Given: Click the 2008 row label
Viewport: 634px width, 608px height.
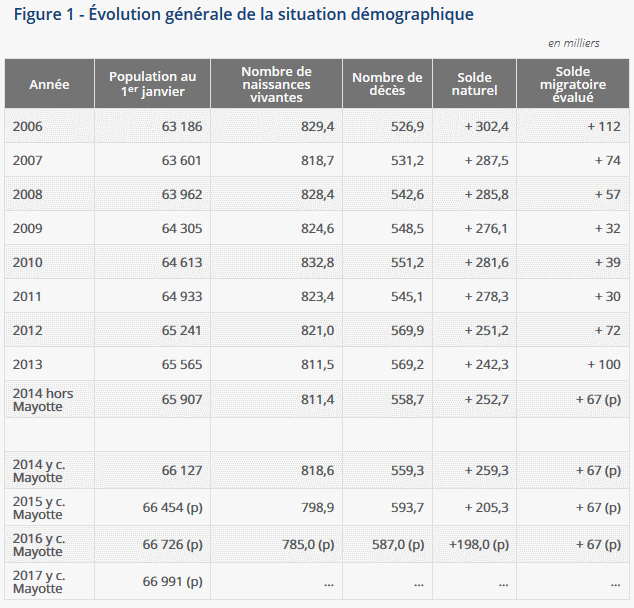Looking at the screenshot, I should (x=27, y=194).
